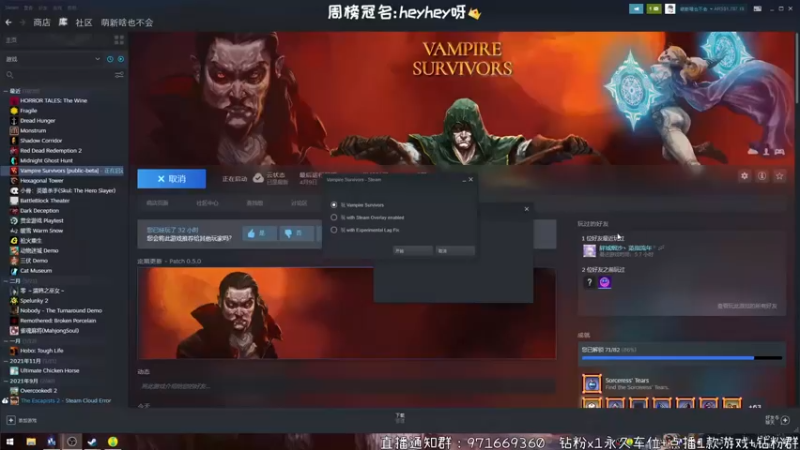This screenshot has width=800, height=450.
Task: Go back with the back arrow
Action: click(x=9, y=22)
